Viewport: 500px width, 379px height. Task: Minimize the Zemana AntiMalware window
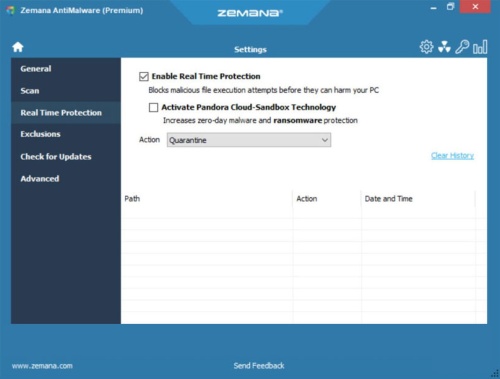pyautogui.click(x=433, y=8)
